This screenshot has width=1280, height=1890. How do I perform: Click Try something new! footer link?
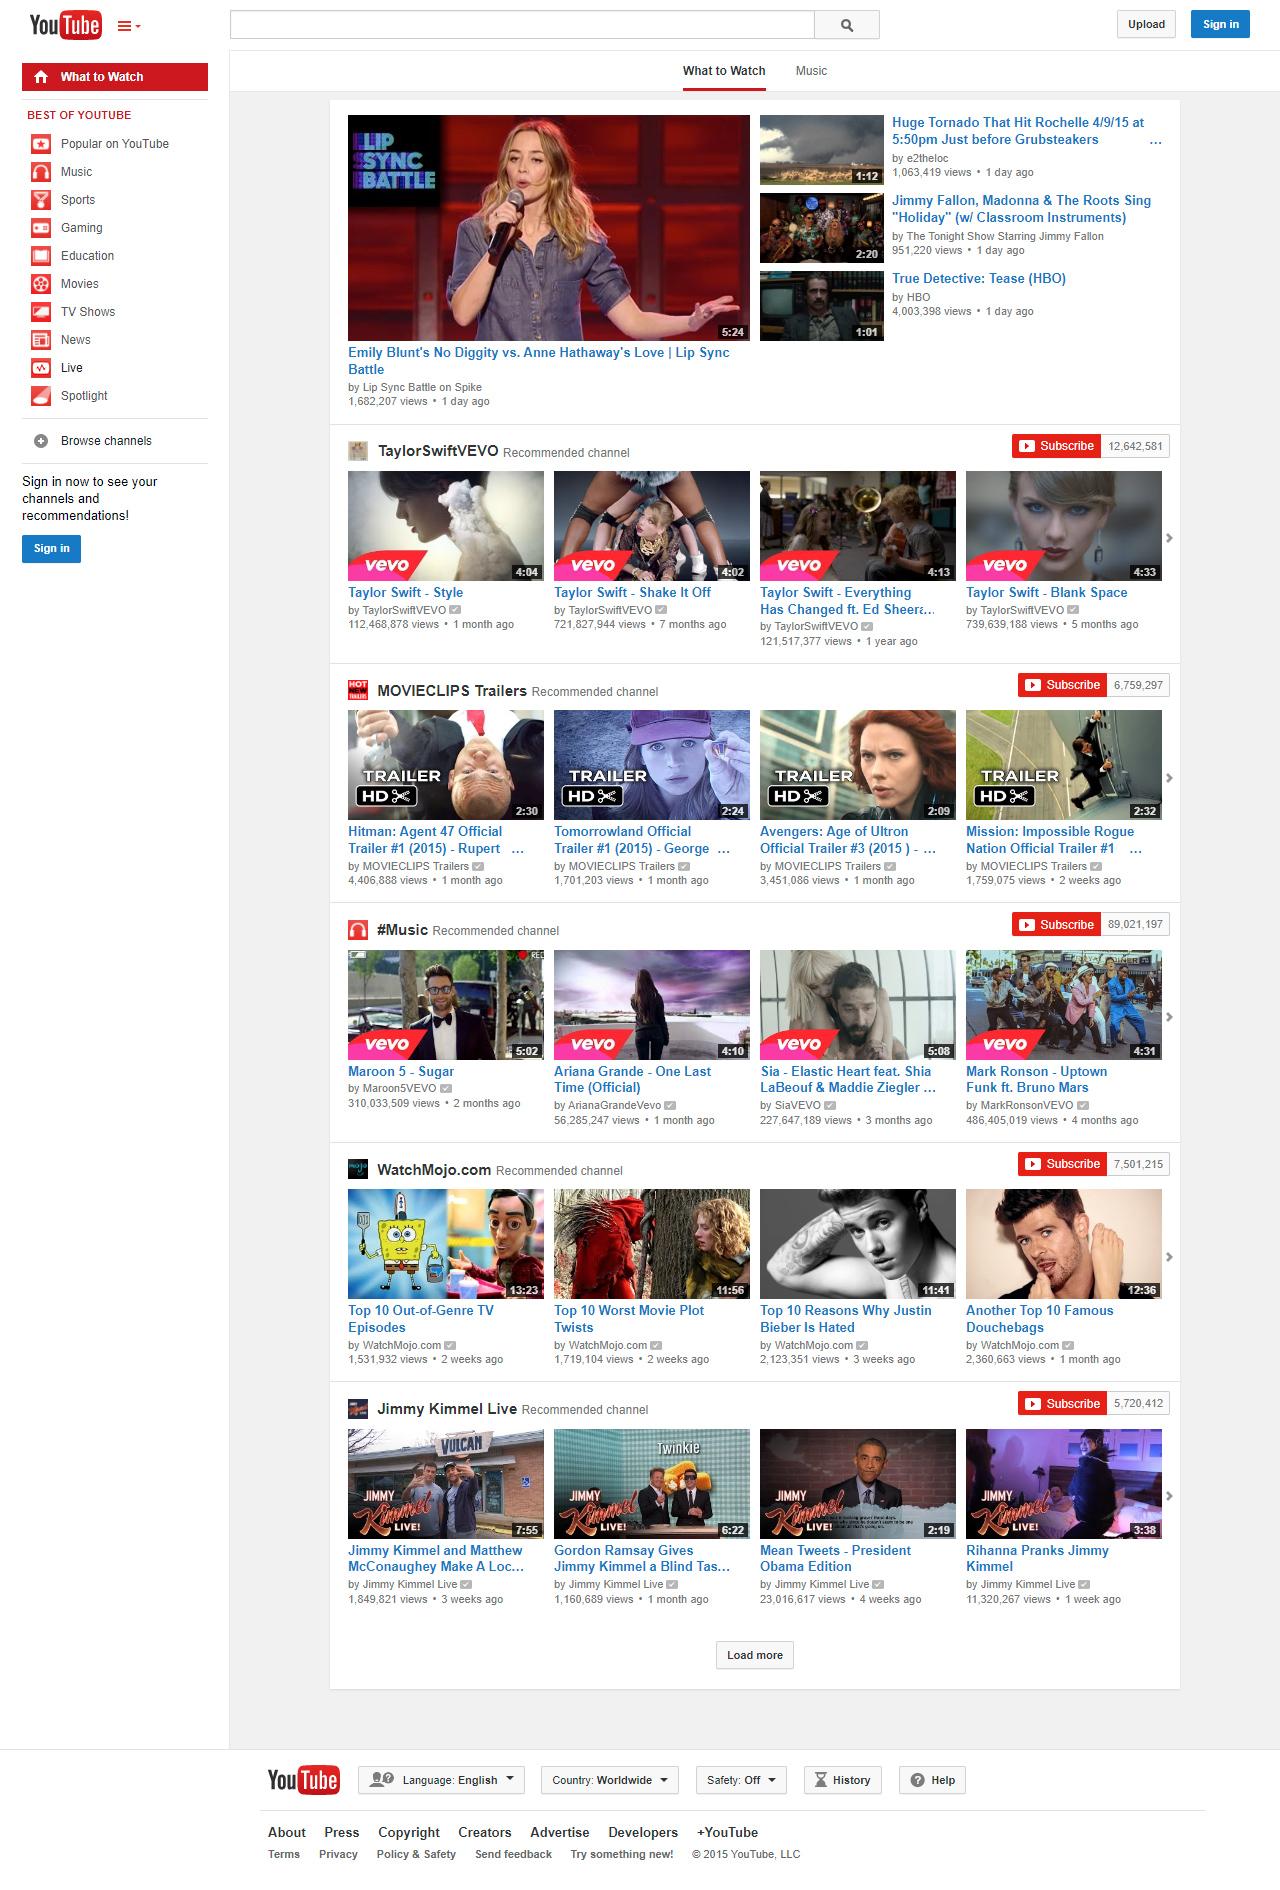pos(622,1854)
